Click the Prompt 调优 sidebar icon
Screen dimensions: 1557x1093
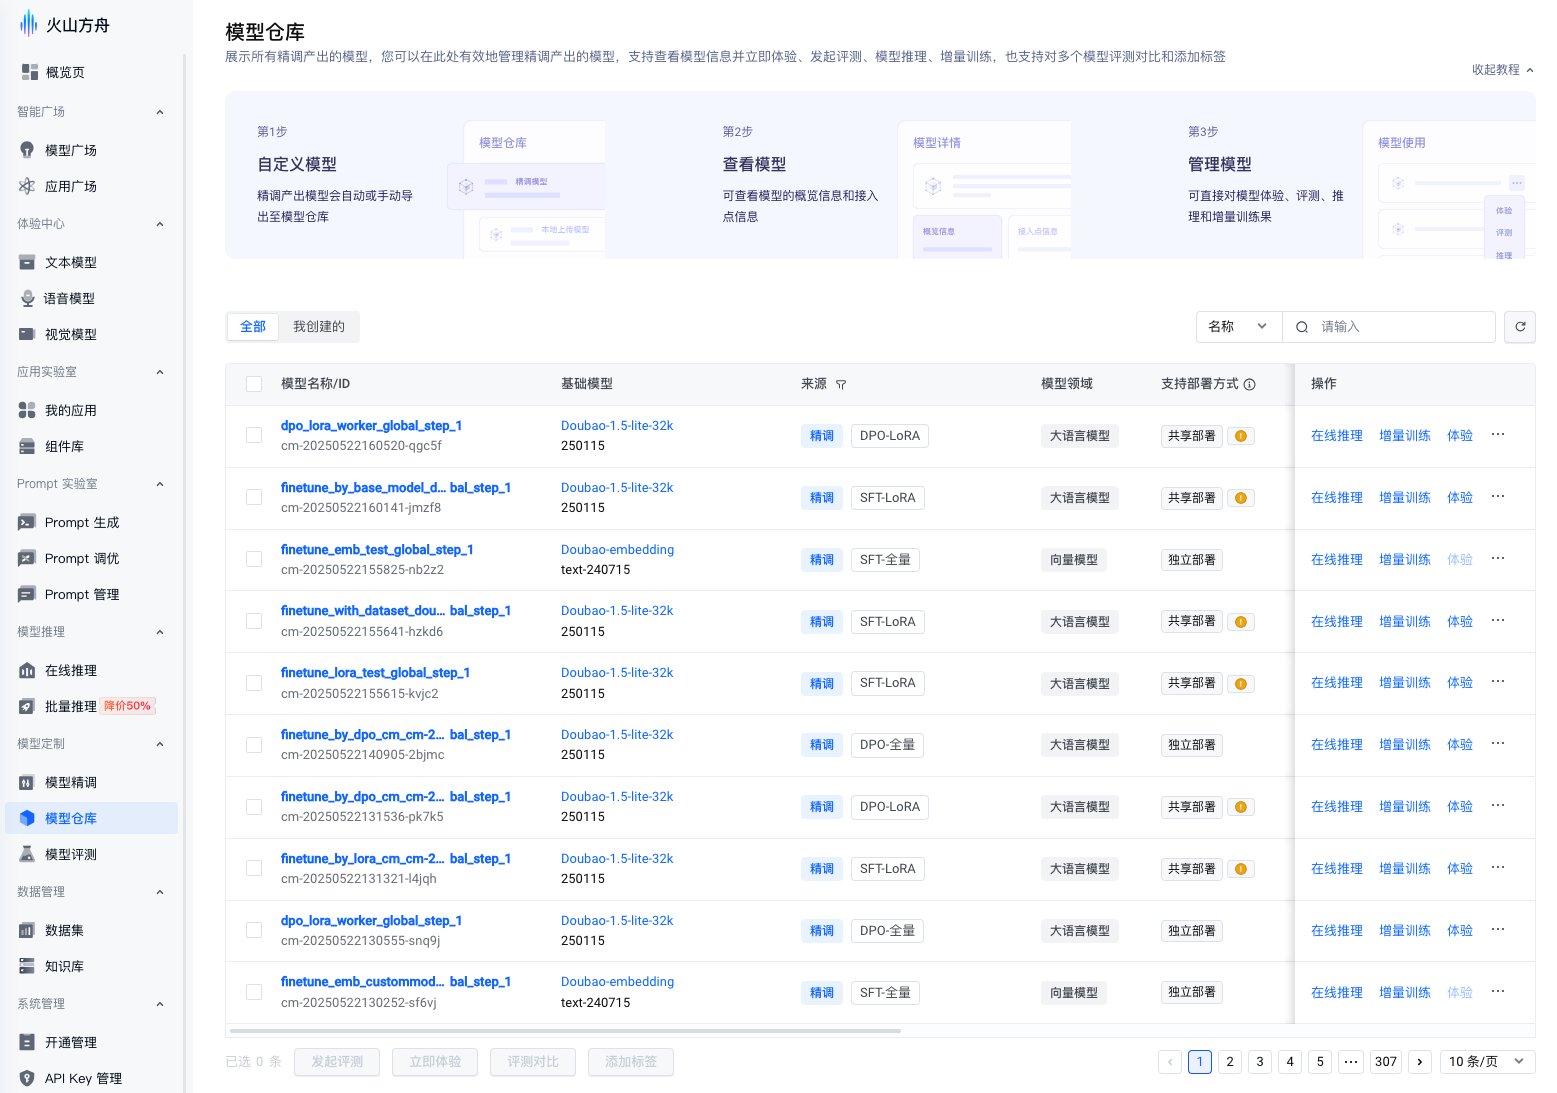pos(27,558)
